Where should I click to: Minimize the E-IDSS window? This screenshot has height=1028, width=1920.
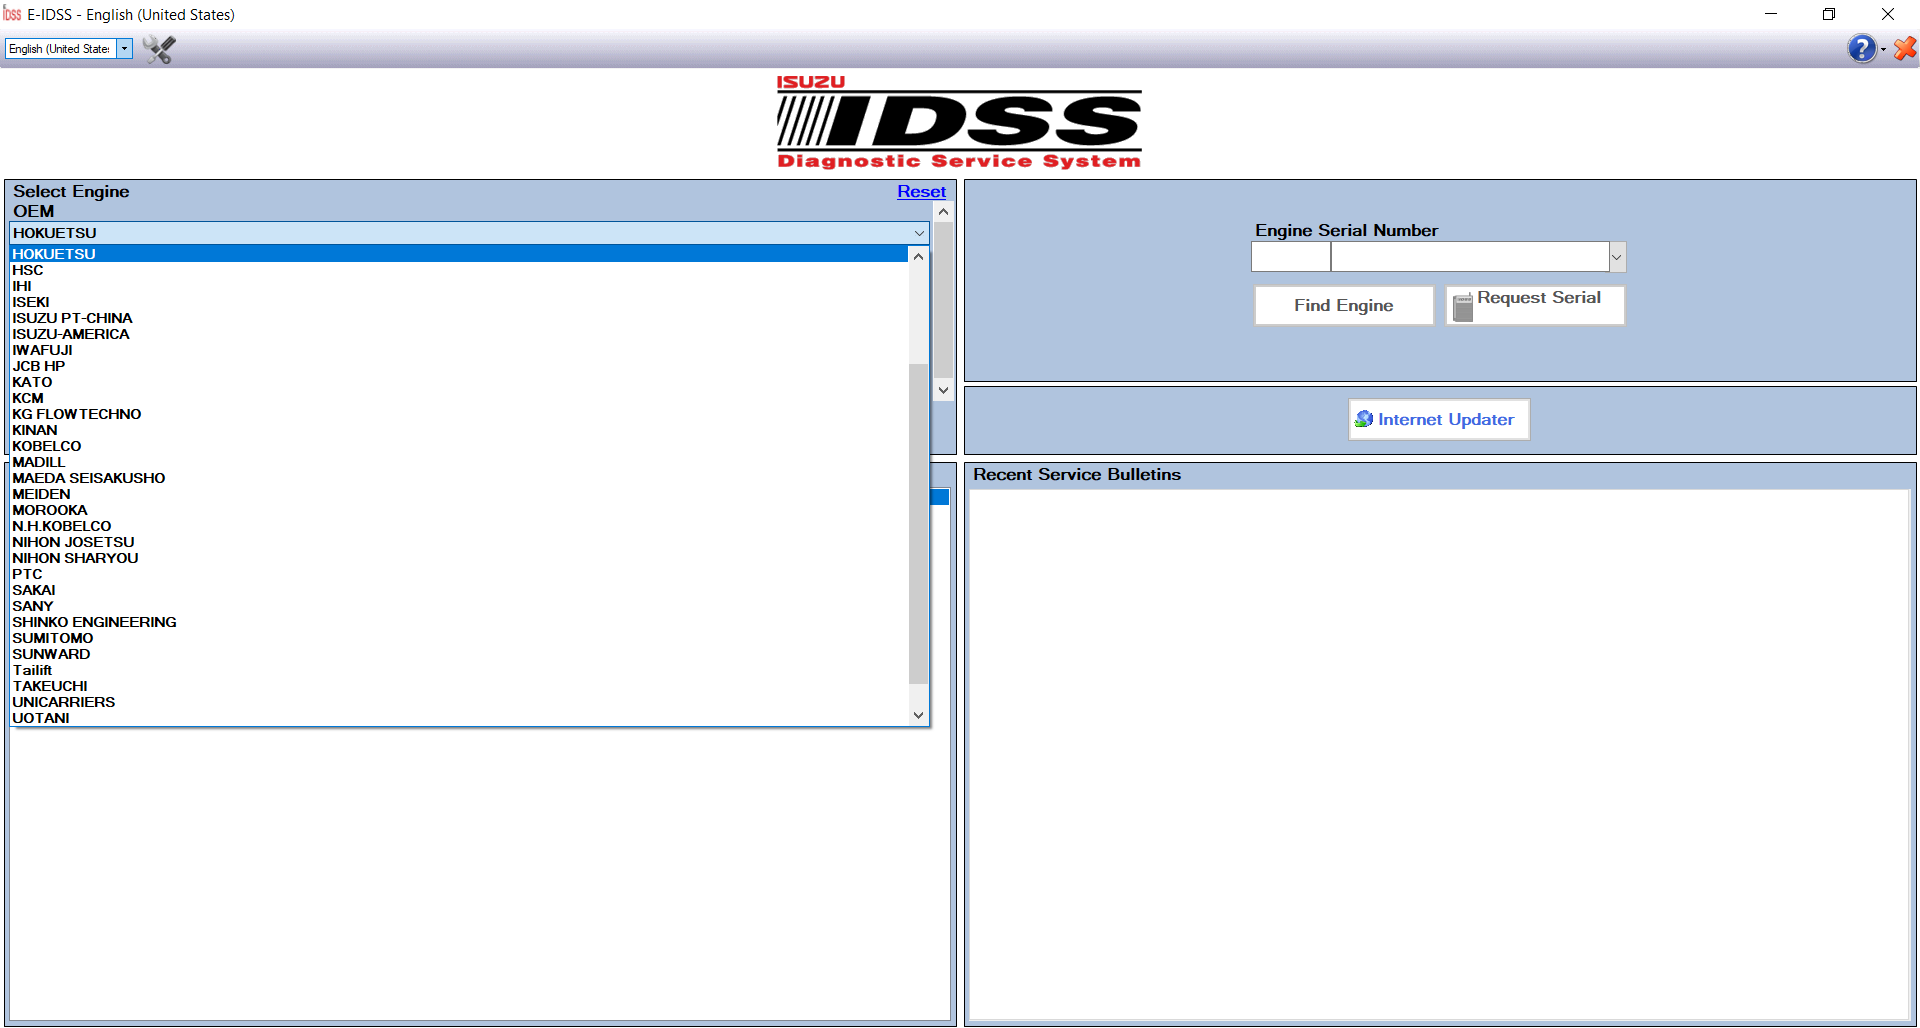(1771, 14)
